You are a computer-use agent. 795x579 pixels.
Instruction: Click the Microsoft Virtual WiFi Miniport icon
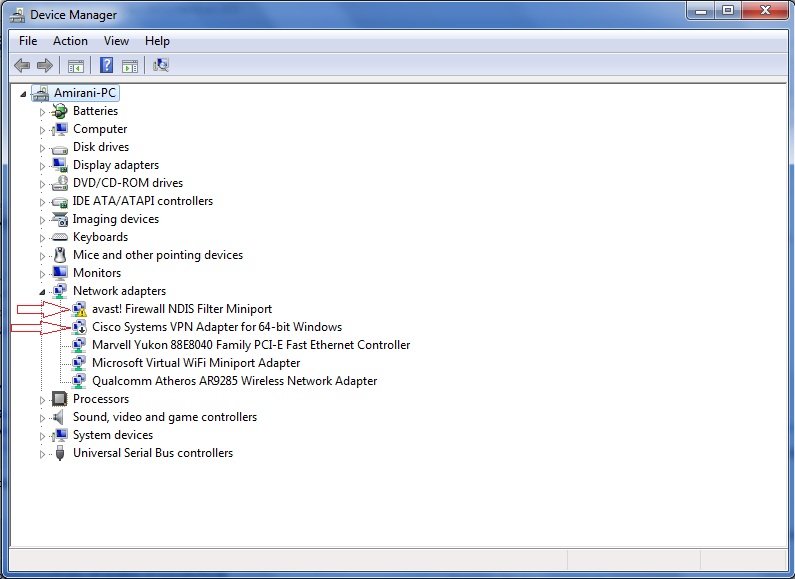[x=79, y=363]
